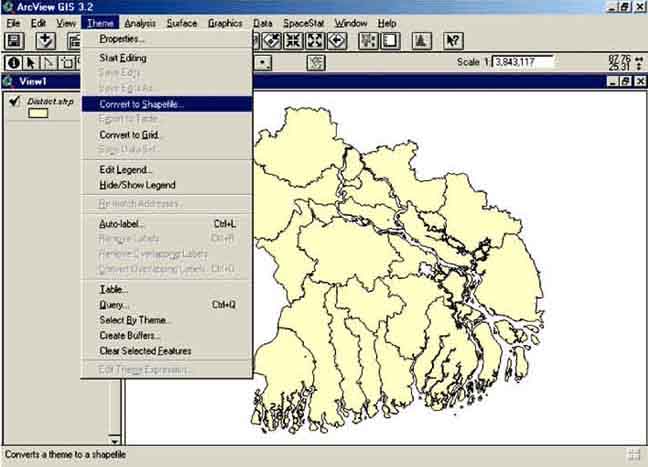Choose Hide/Show Legend menu item
The image size is (648, 467).
click(x=137, y=185)
